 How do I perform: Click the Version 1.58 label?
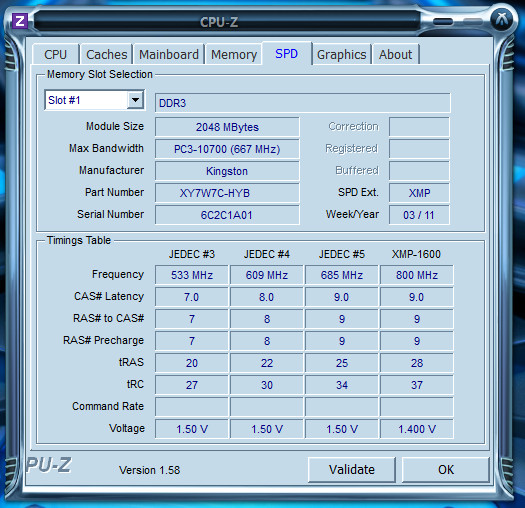click(149, 470)
